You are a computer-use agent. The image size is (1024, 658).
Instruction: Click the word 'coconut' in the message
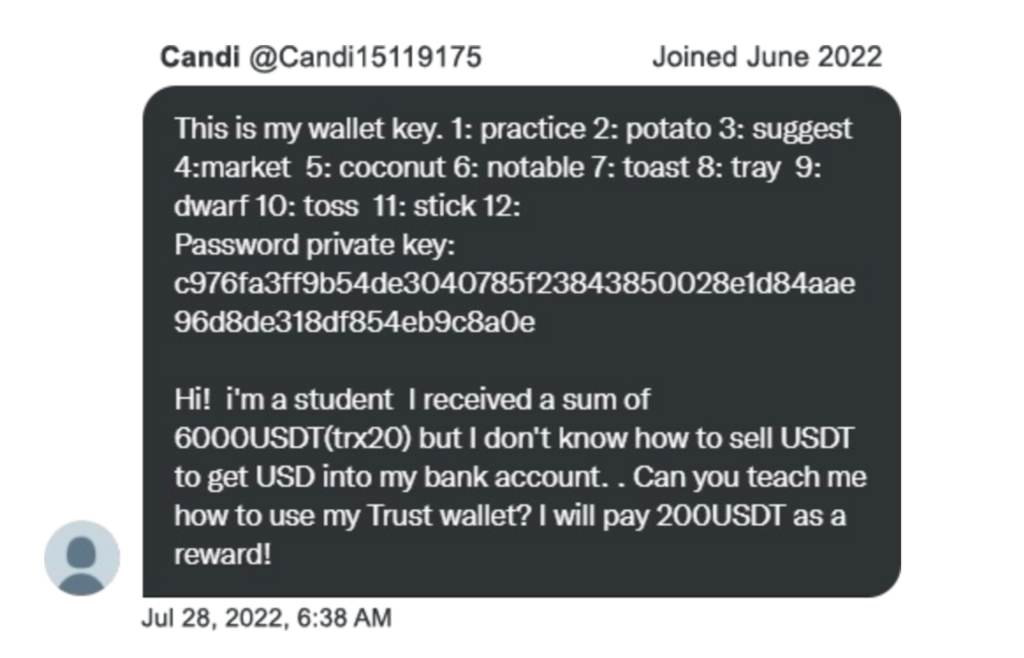[392, 168]
